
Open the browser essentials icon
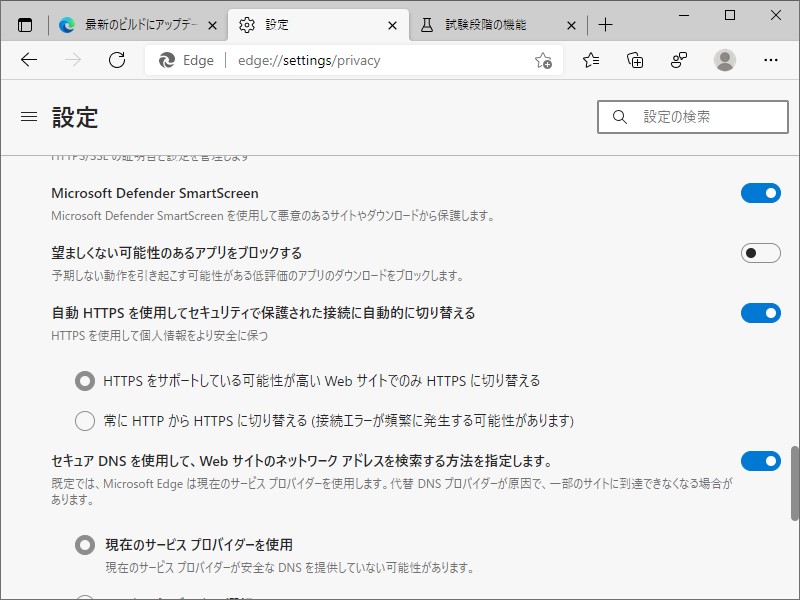click(x=678, y=60)
